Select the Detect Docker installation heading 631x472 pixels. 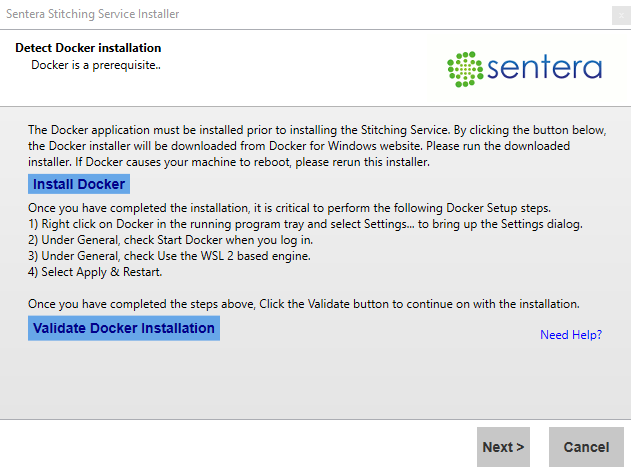click(88, 48)
